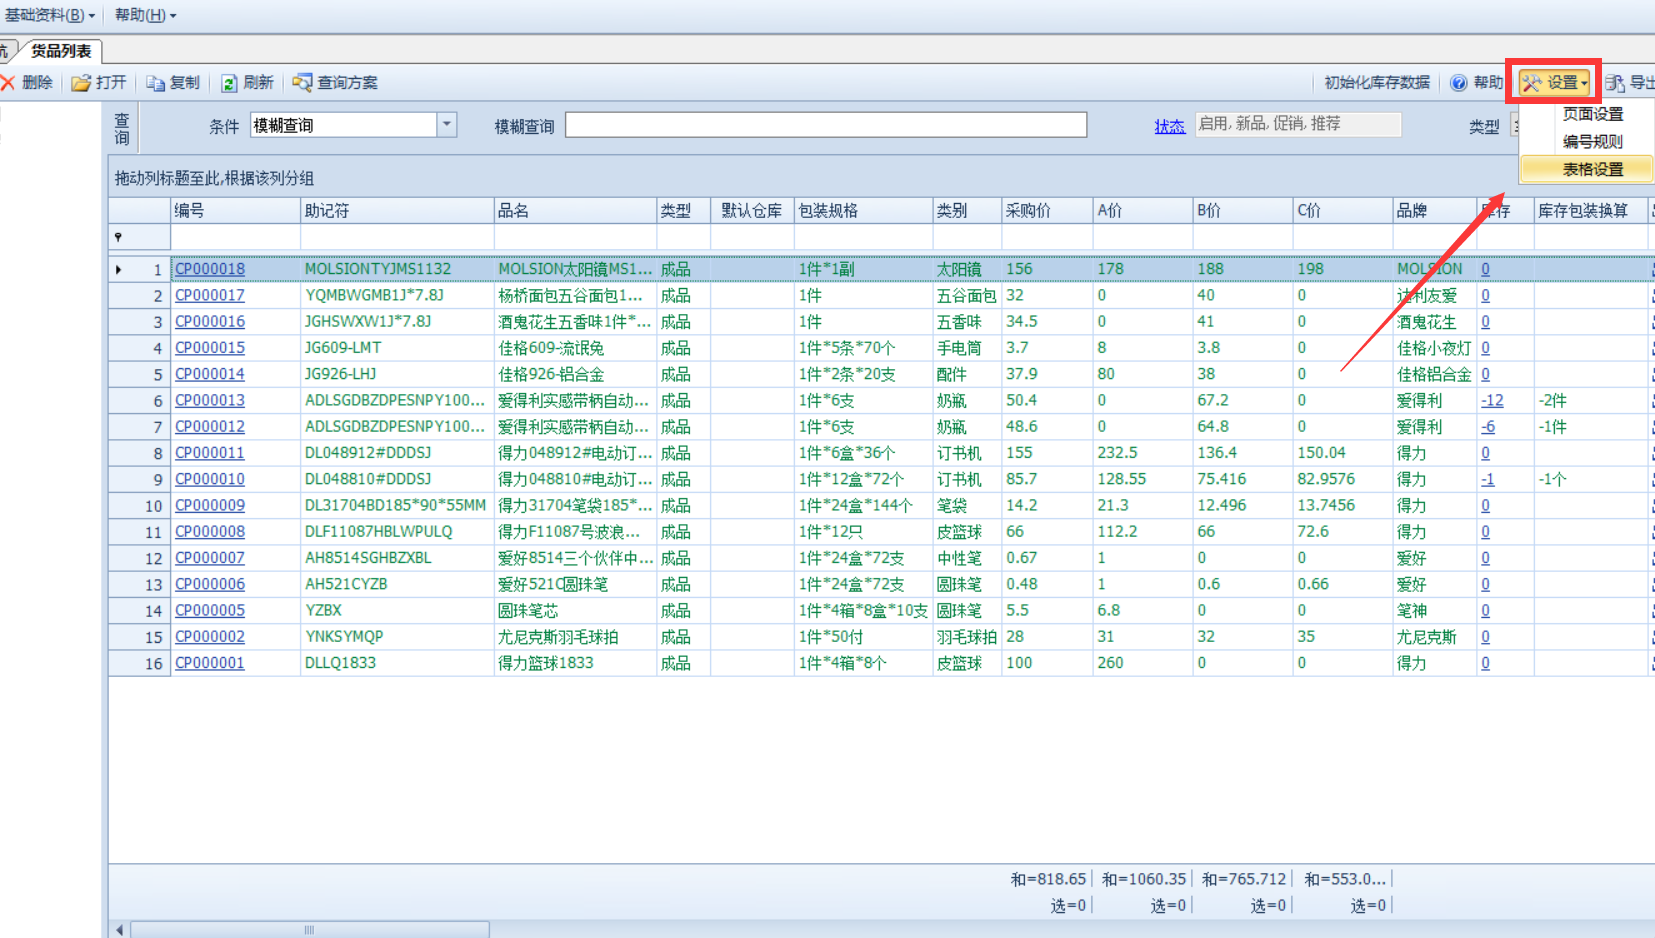Click the 初始化库存数据 button

pyautogui.click(x=1377, y=83)
